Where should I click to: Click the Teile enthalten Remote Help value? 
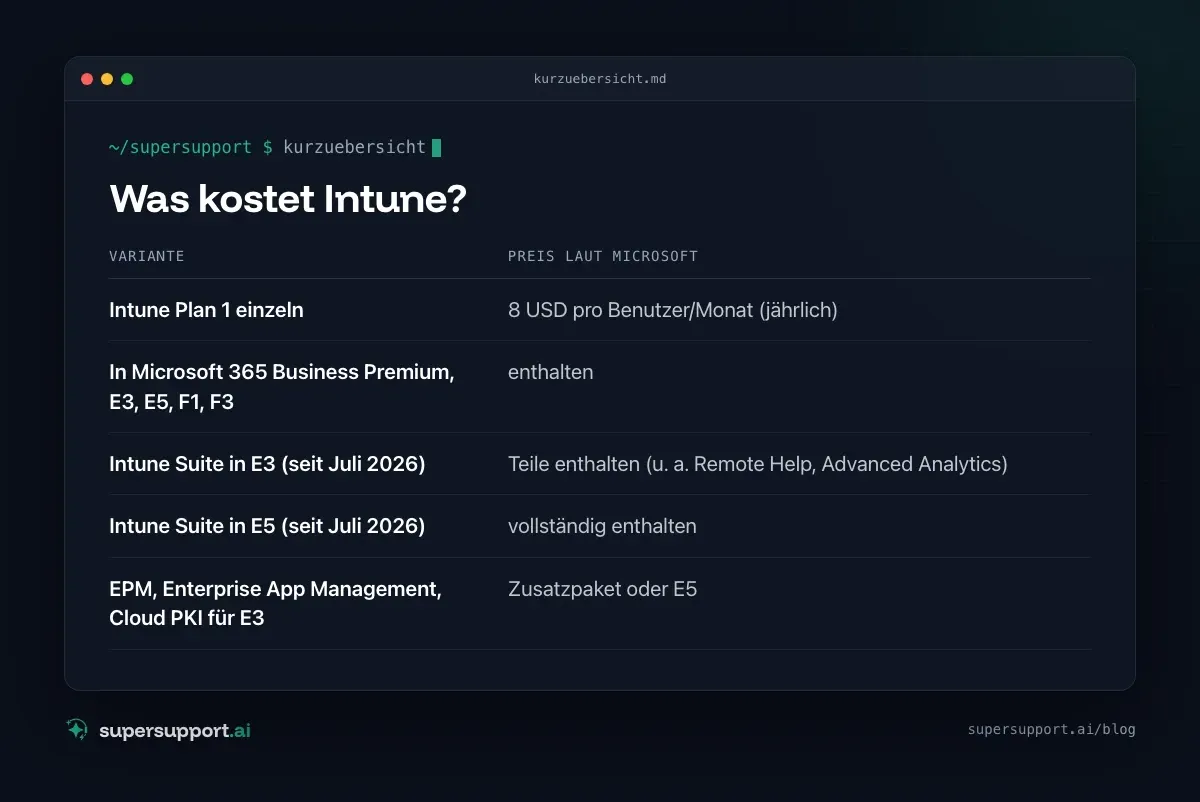[758, 464]
